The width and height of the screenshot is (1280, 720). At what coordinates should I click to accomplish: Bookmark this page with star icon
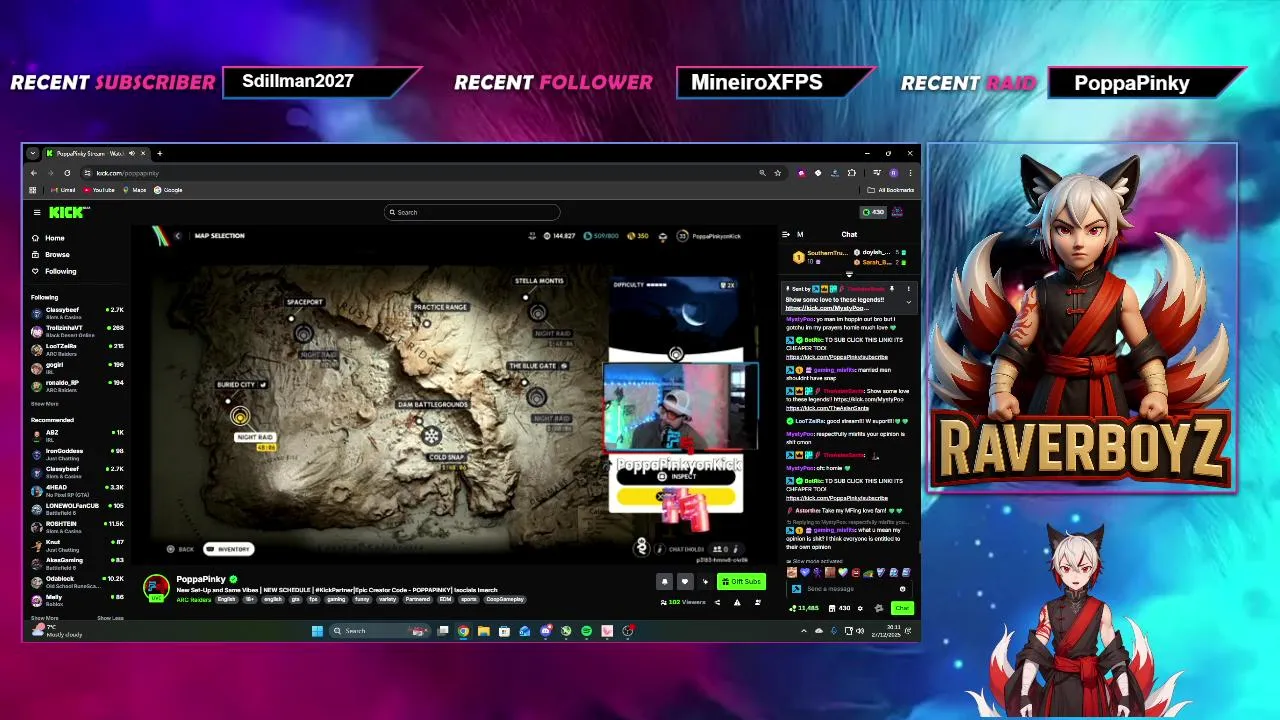(777, 173)
